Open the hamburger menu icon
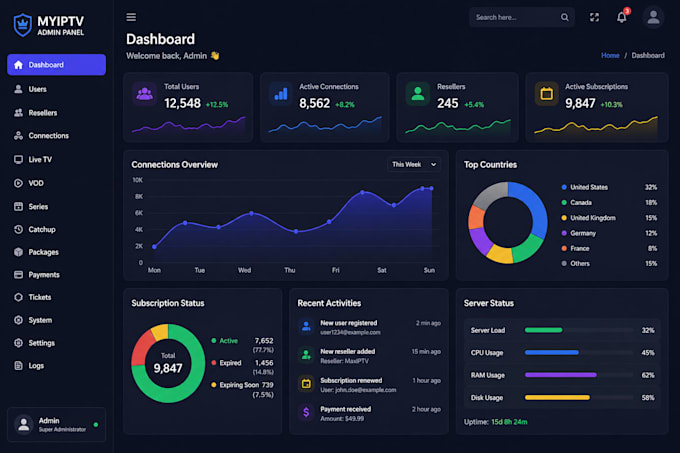Image resolution: width=680 pixels, height=453 pixels. (x=131, y=17)
